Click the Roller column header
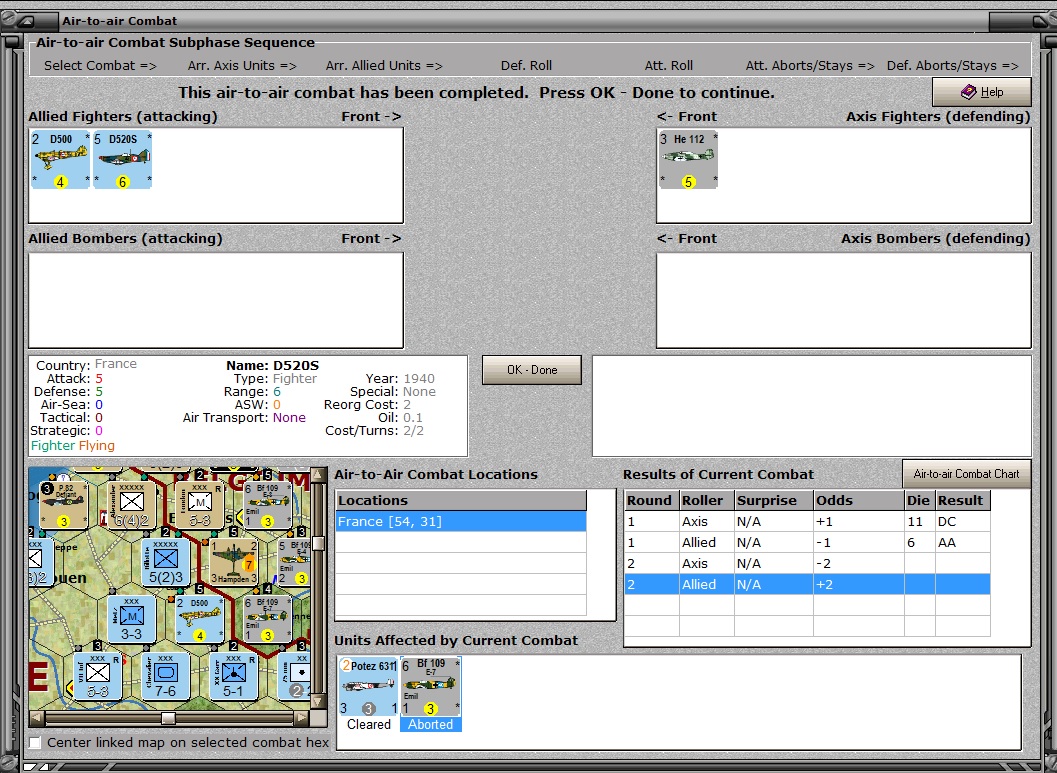 click(706, 500)
